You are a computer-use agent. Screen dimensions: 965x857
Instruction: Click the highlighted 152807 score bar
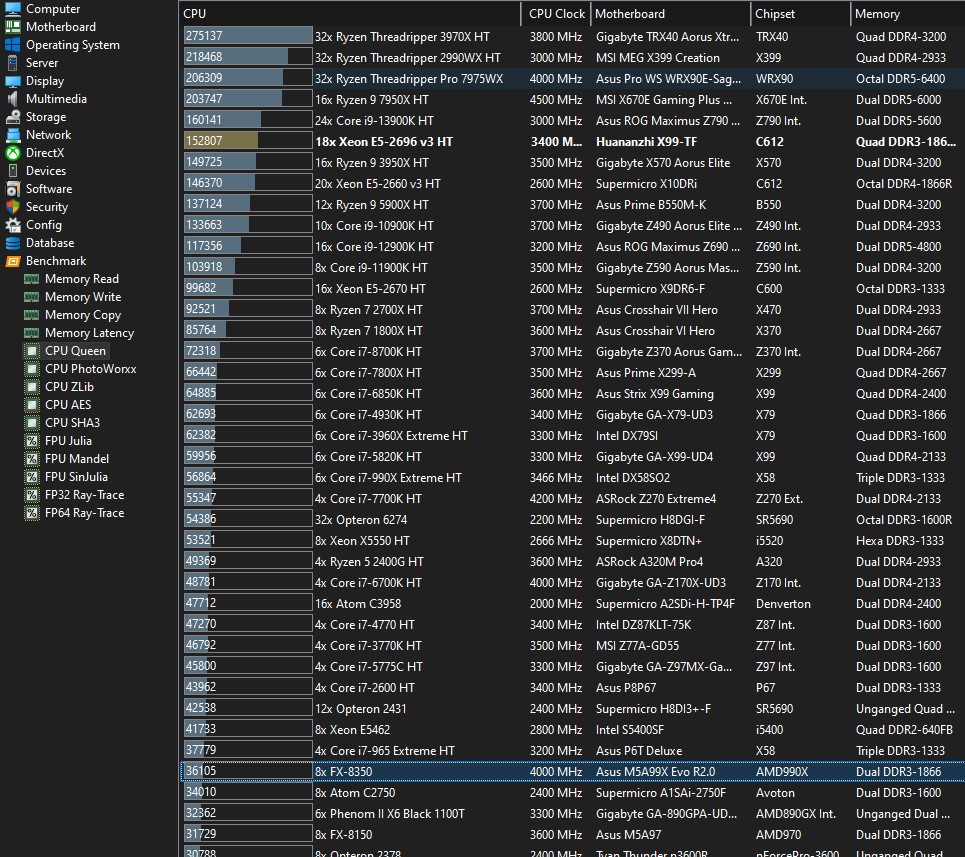[248, 141]
